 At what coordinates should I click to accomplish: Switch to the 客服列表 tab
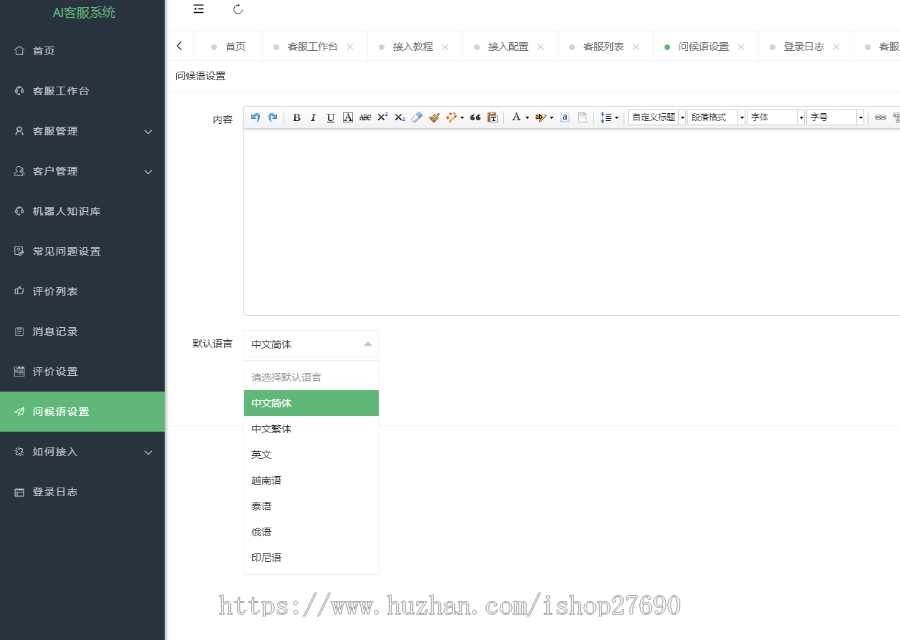[603, 46]
